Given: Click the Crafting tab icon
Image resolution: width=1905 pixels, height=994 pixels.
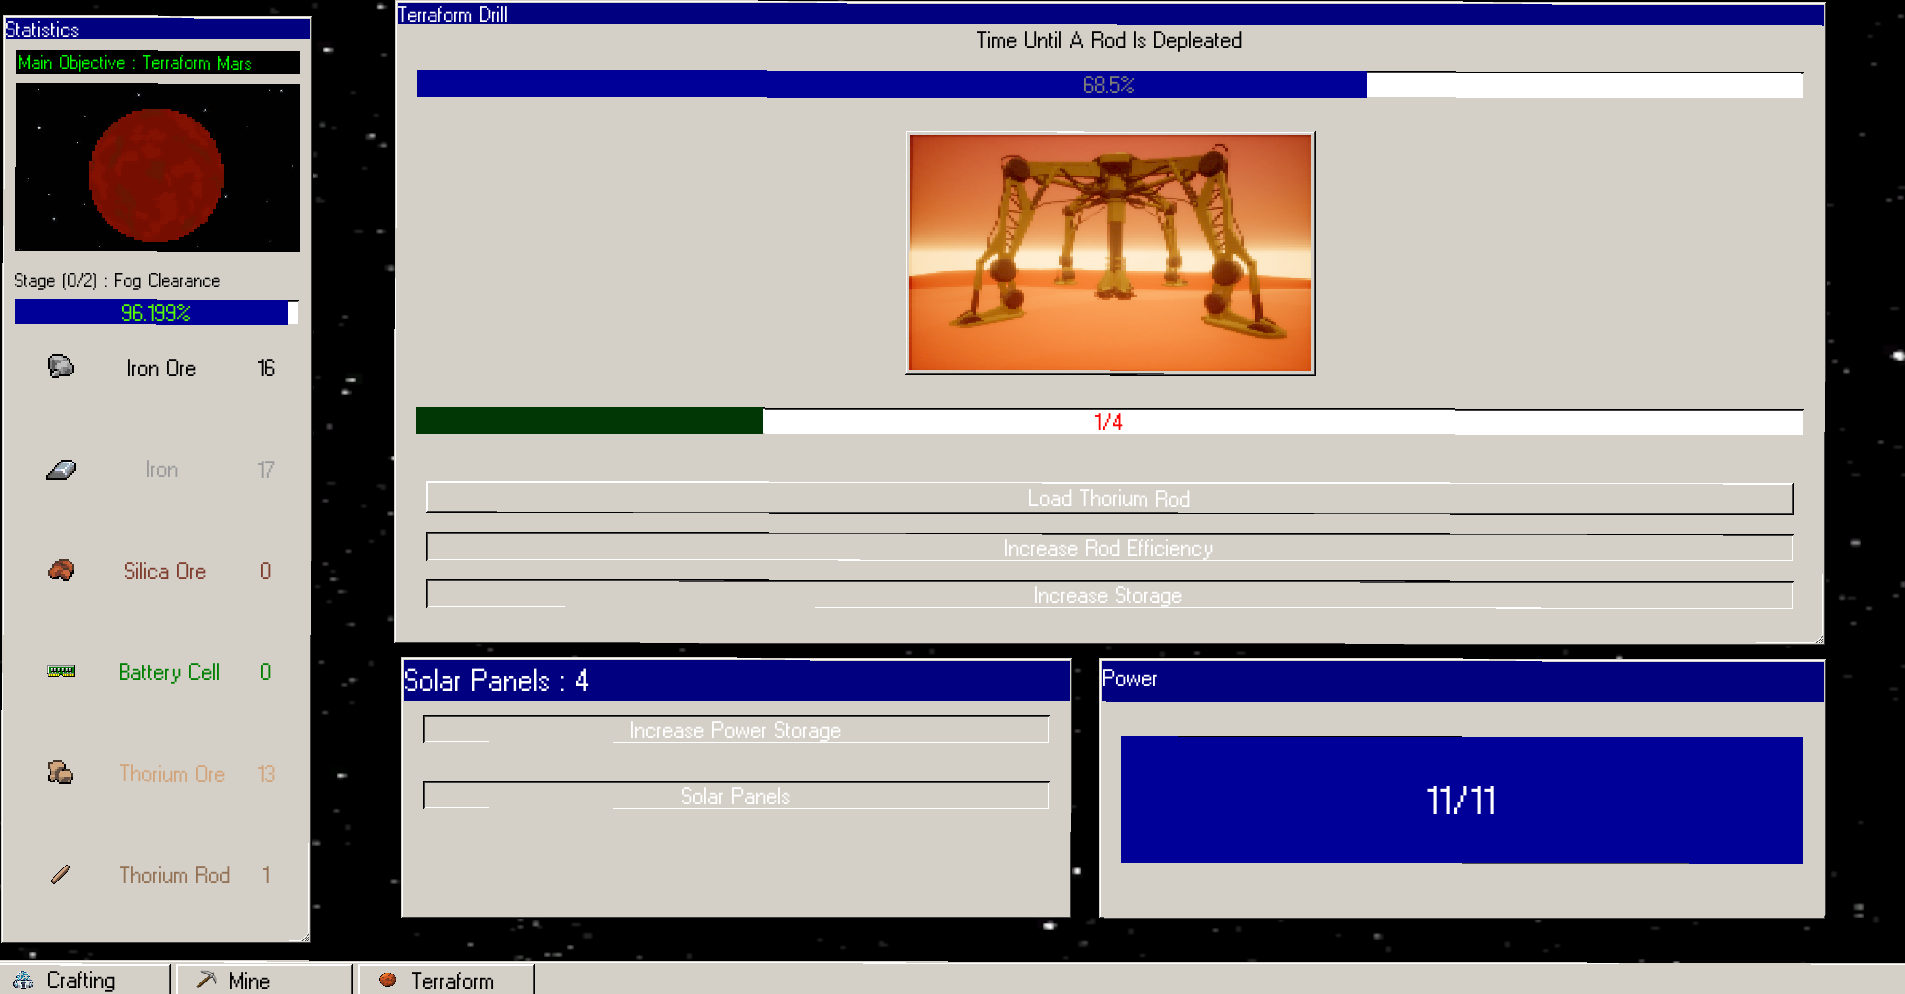Looking at the screenshot, I should click(23, 980).
